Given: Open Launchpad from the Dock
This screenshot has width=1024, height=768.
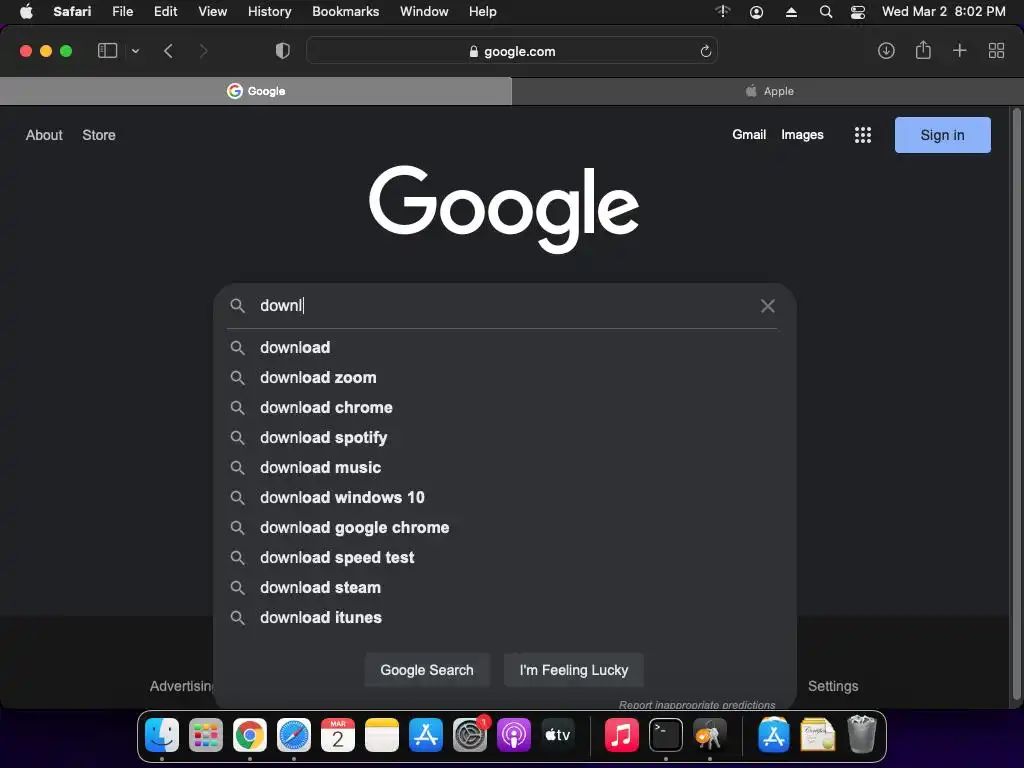Looking at the screenshot, I should click(x=206, y=735).
